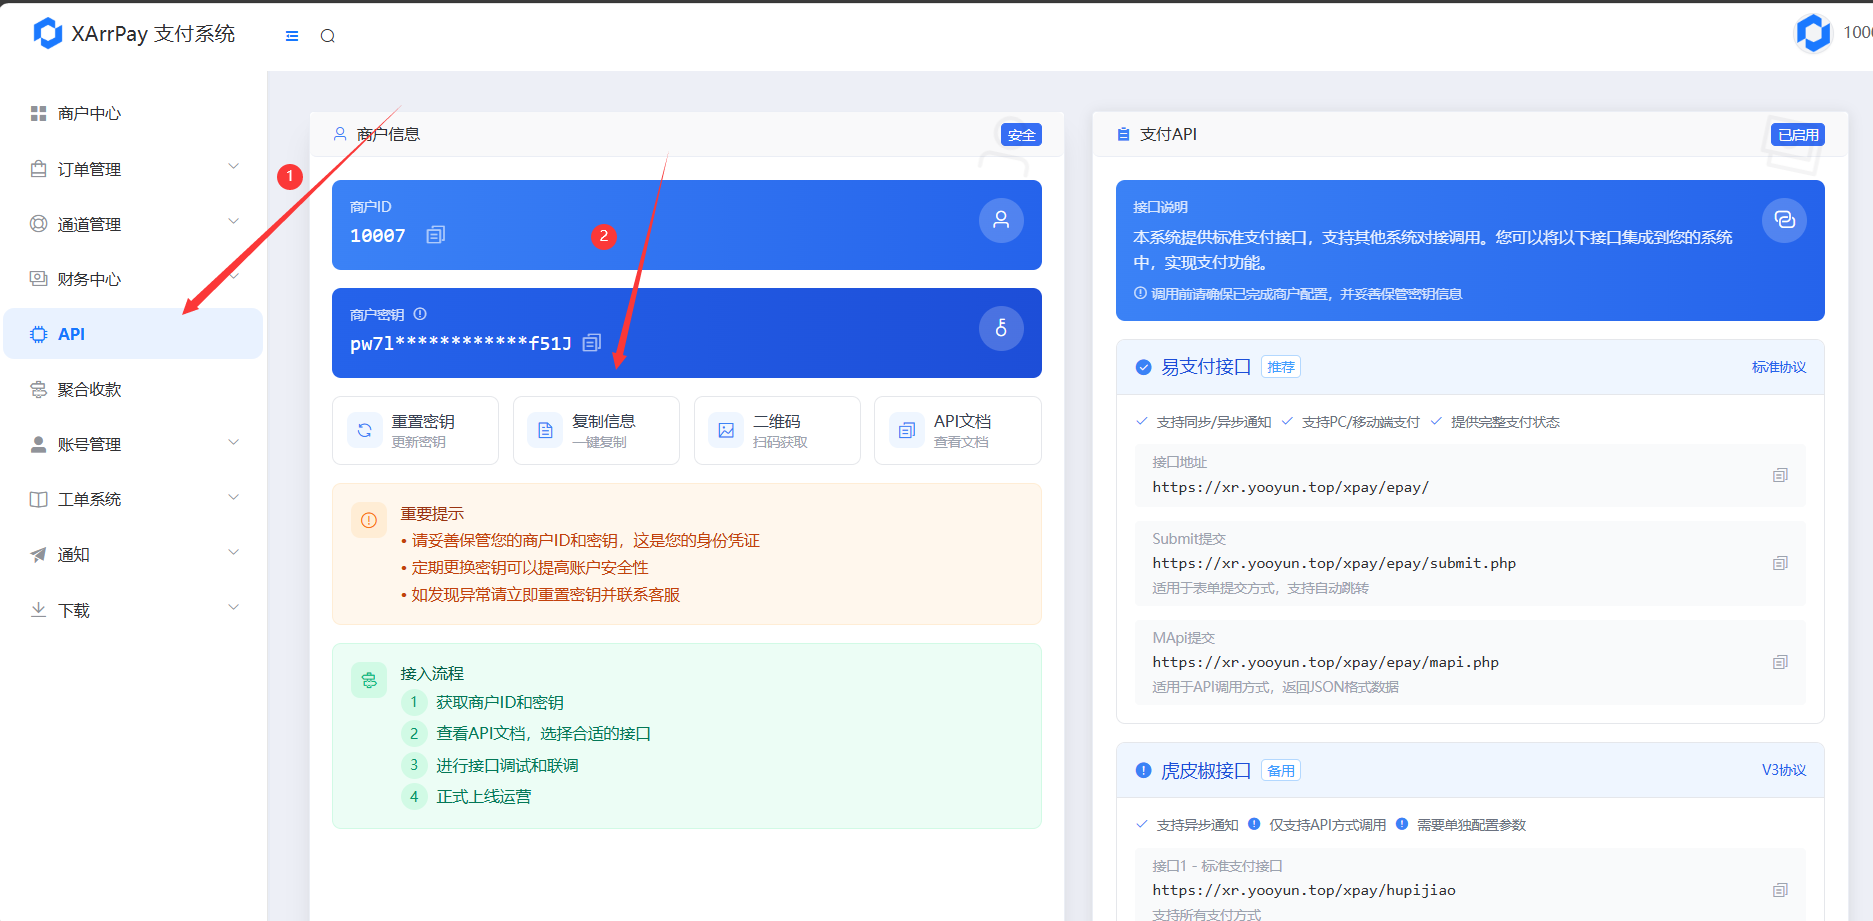Copy the Submit提交 submit.php URL
The image size is (1873, 921).
click(x=1781, y=563)
